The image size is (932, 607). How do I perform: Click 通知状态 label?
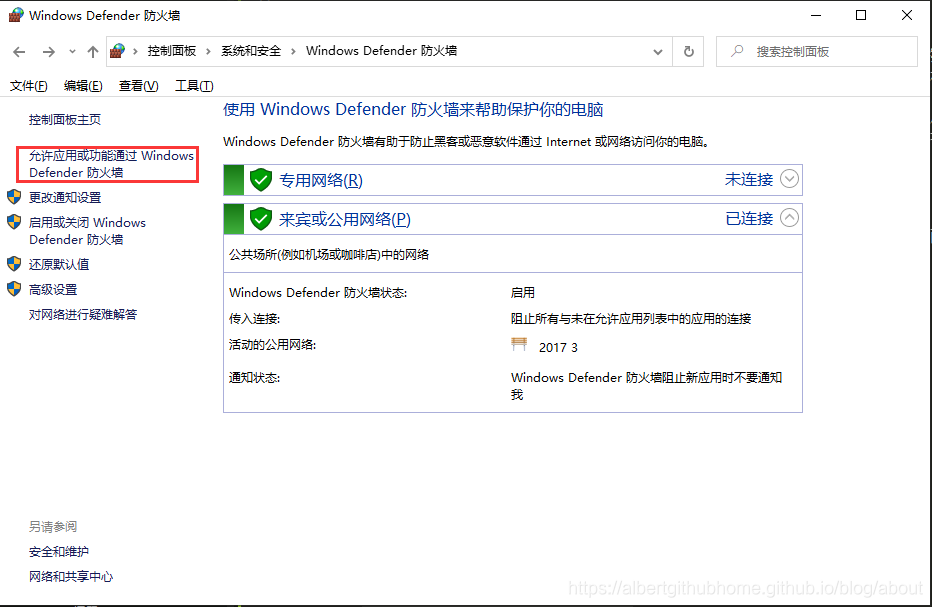pos(254,378)
